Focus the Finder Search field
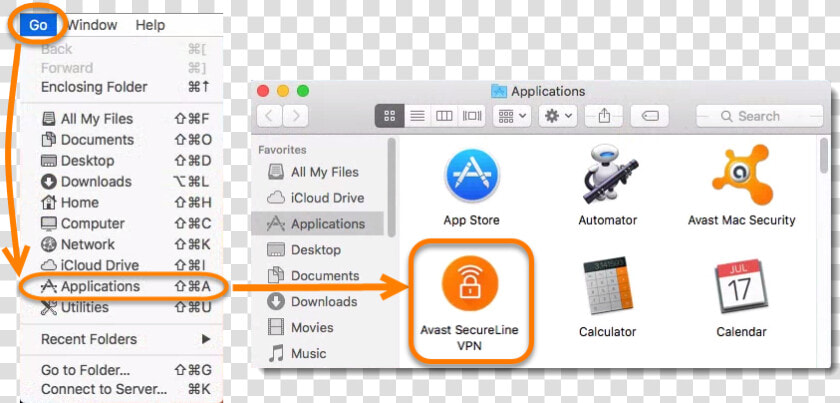 759,116
